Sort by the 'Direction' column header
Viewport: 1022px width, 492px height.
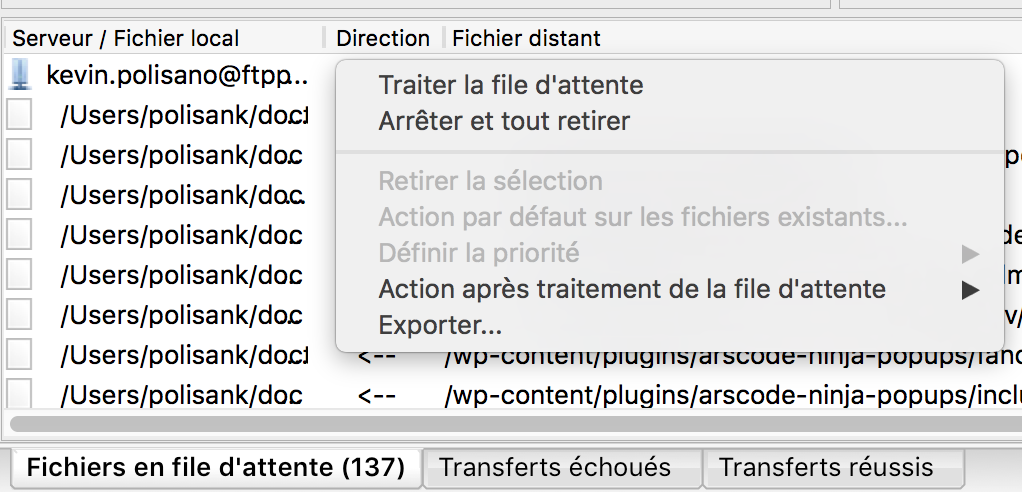point(383,38)
